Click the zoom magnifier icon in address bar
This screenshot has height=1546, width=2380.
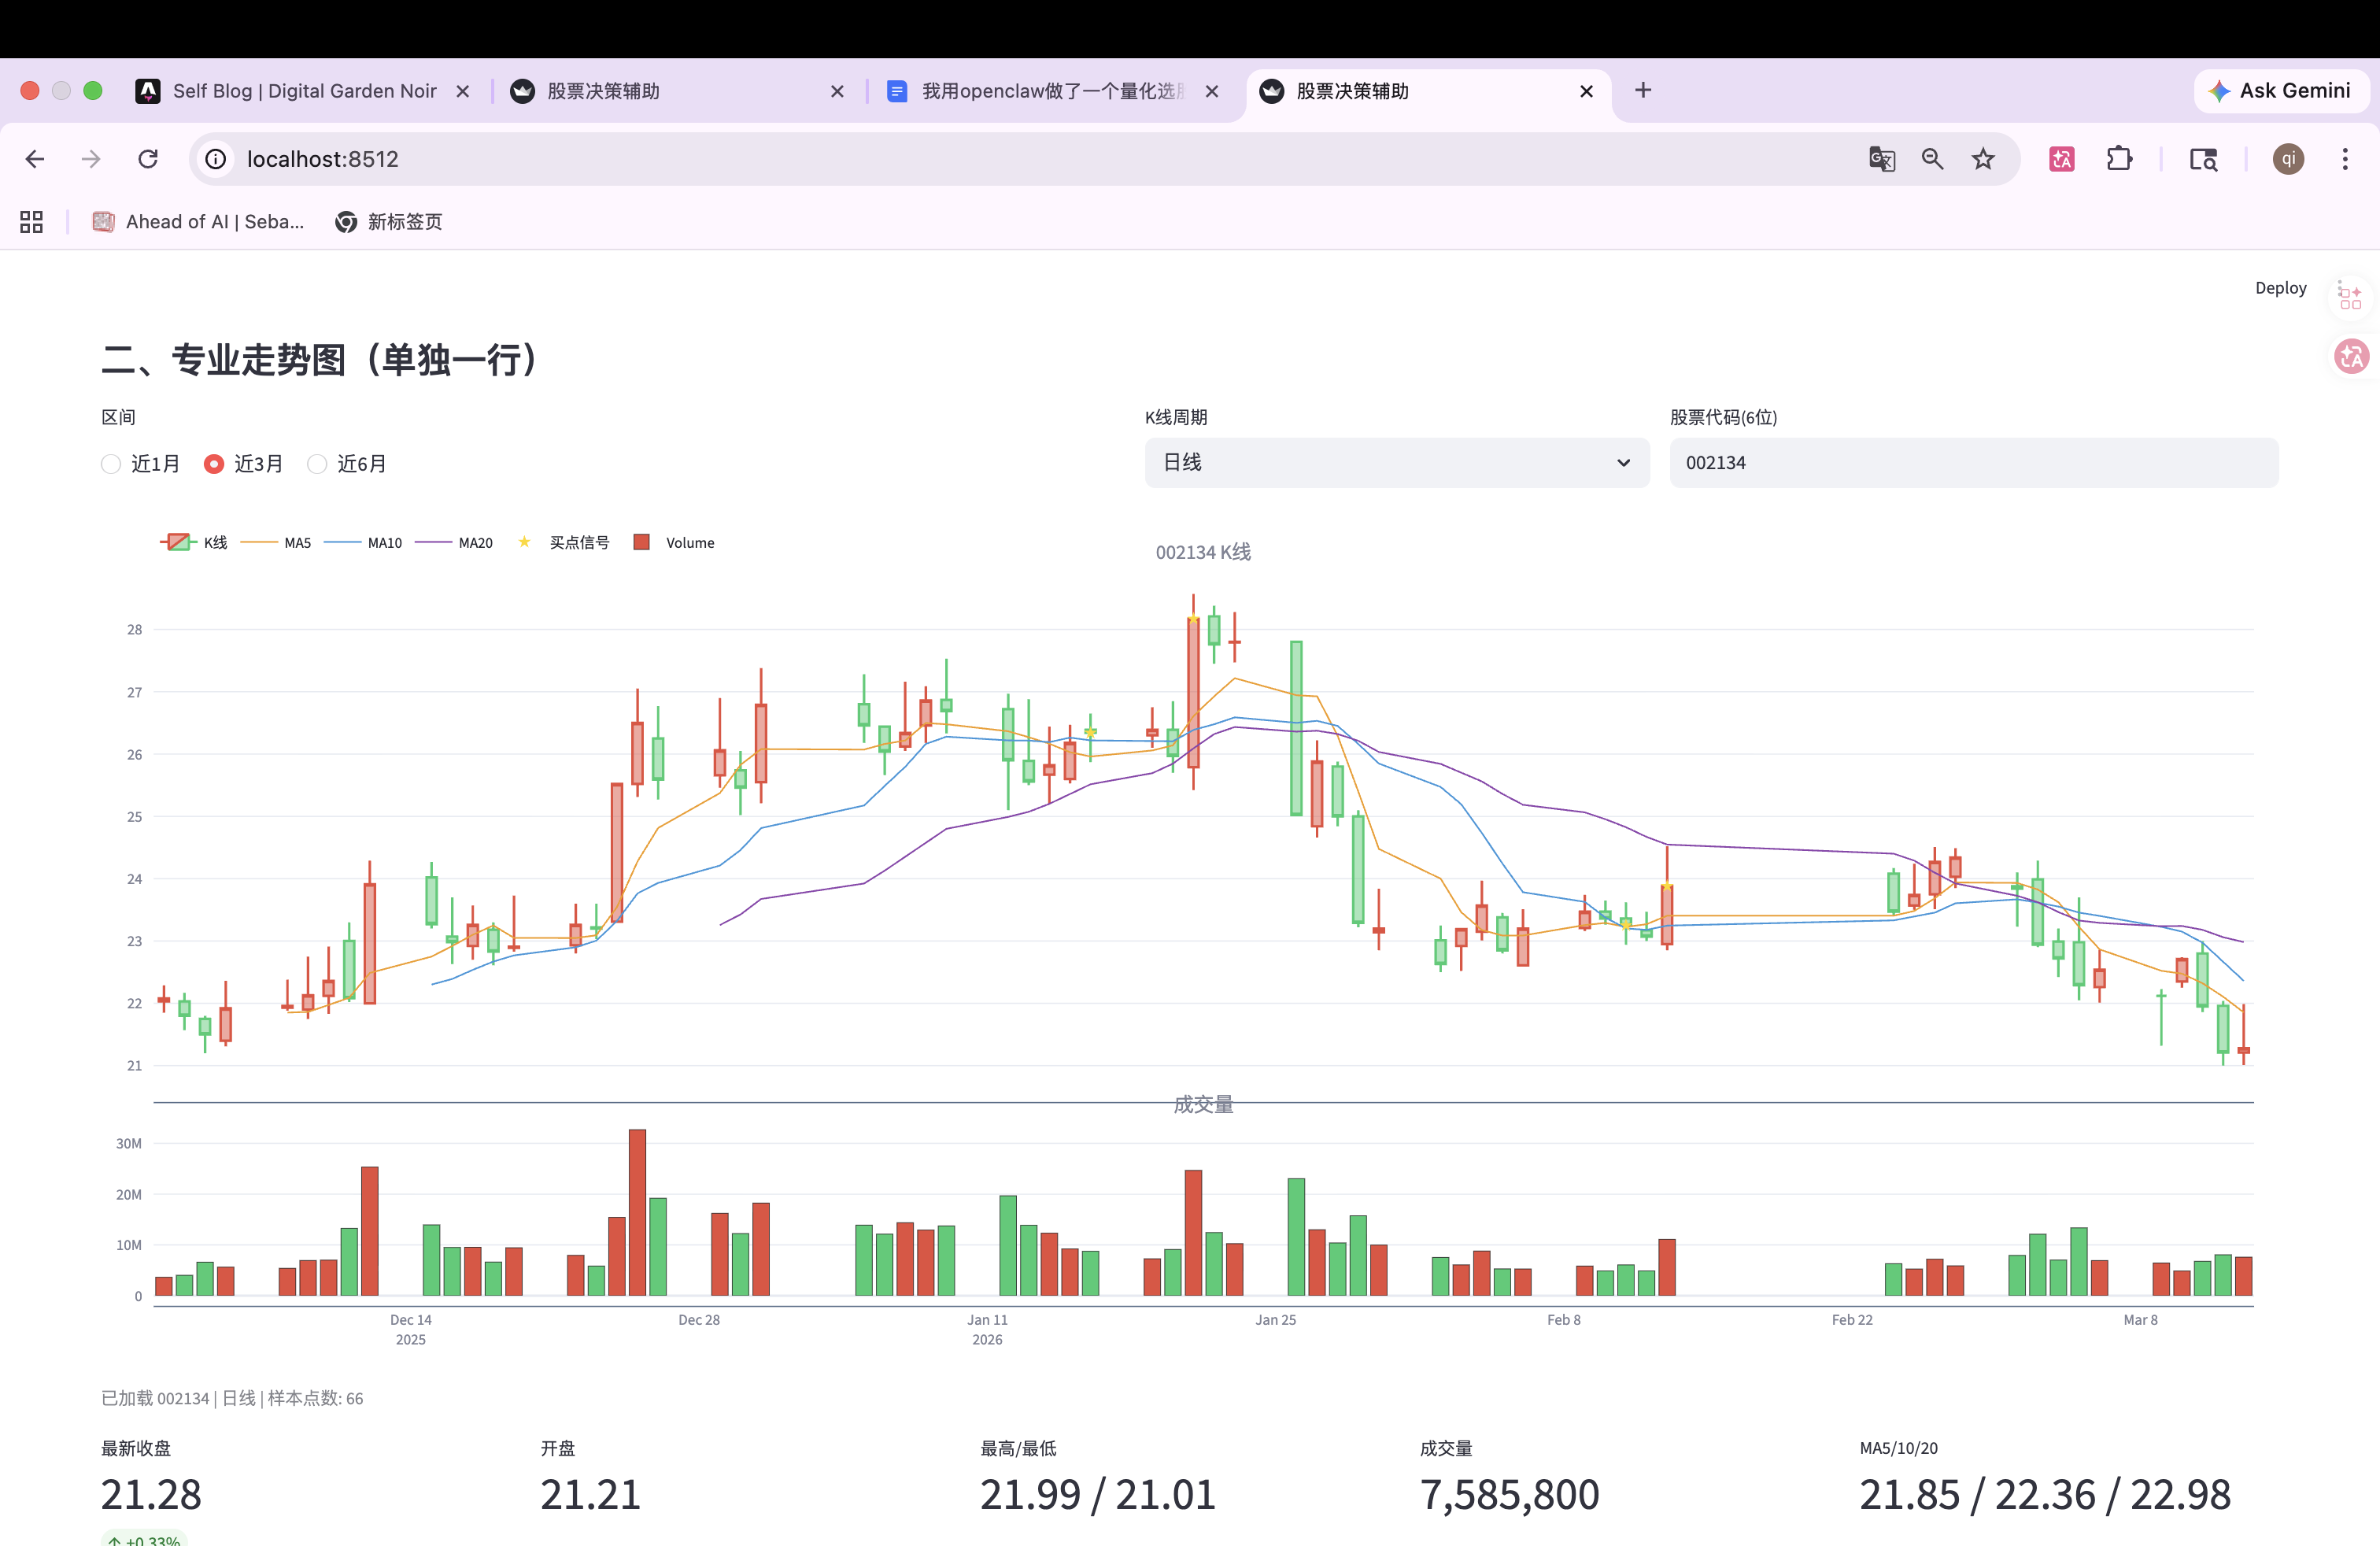click(x=1932, y=159)
